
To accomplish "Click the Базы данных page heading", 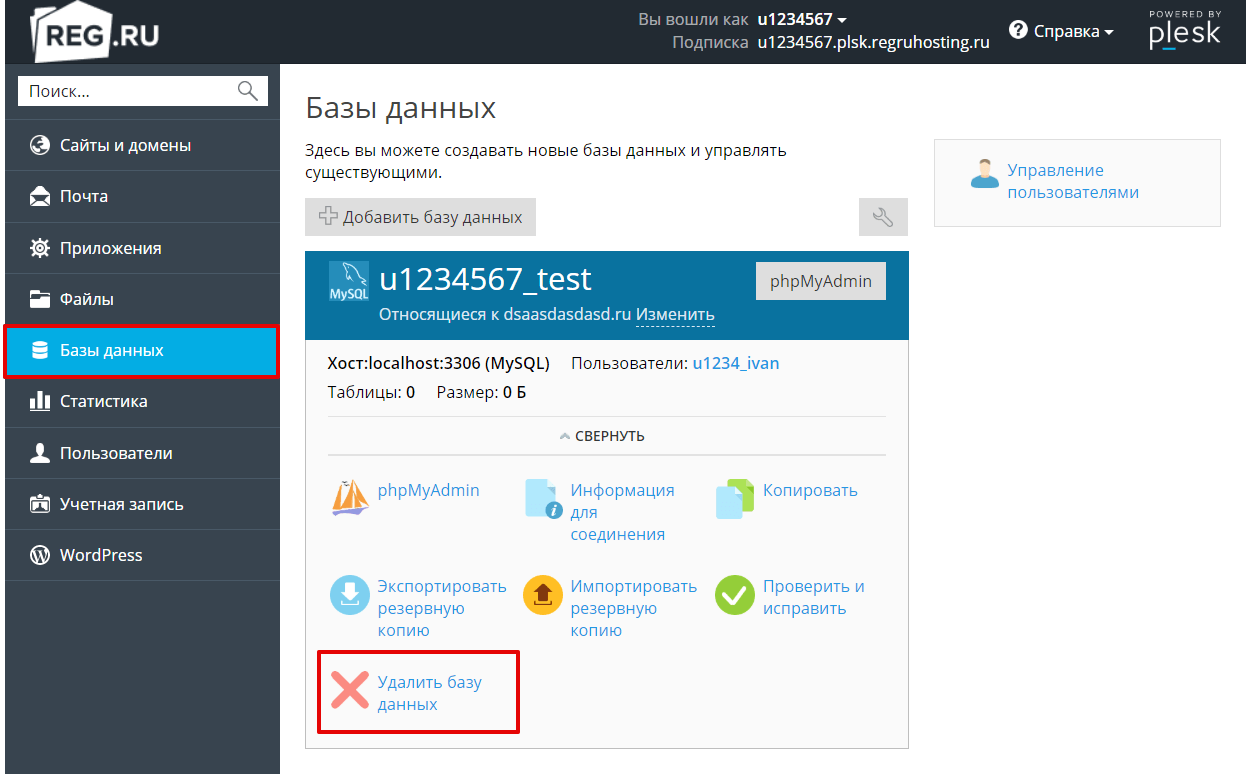I will pos(400,107).
